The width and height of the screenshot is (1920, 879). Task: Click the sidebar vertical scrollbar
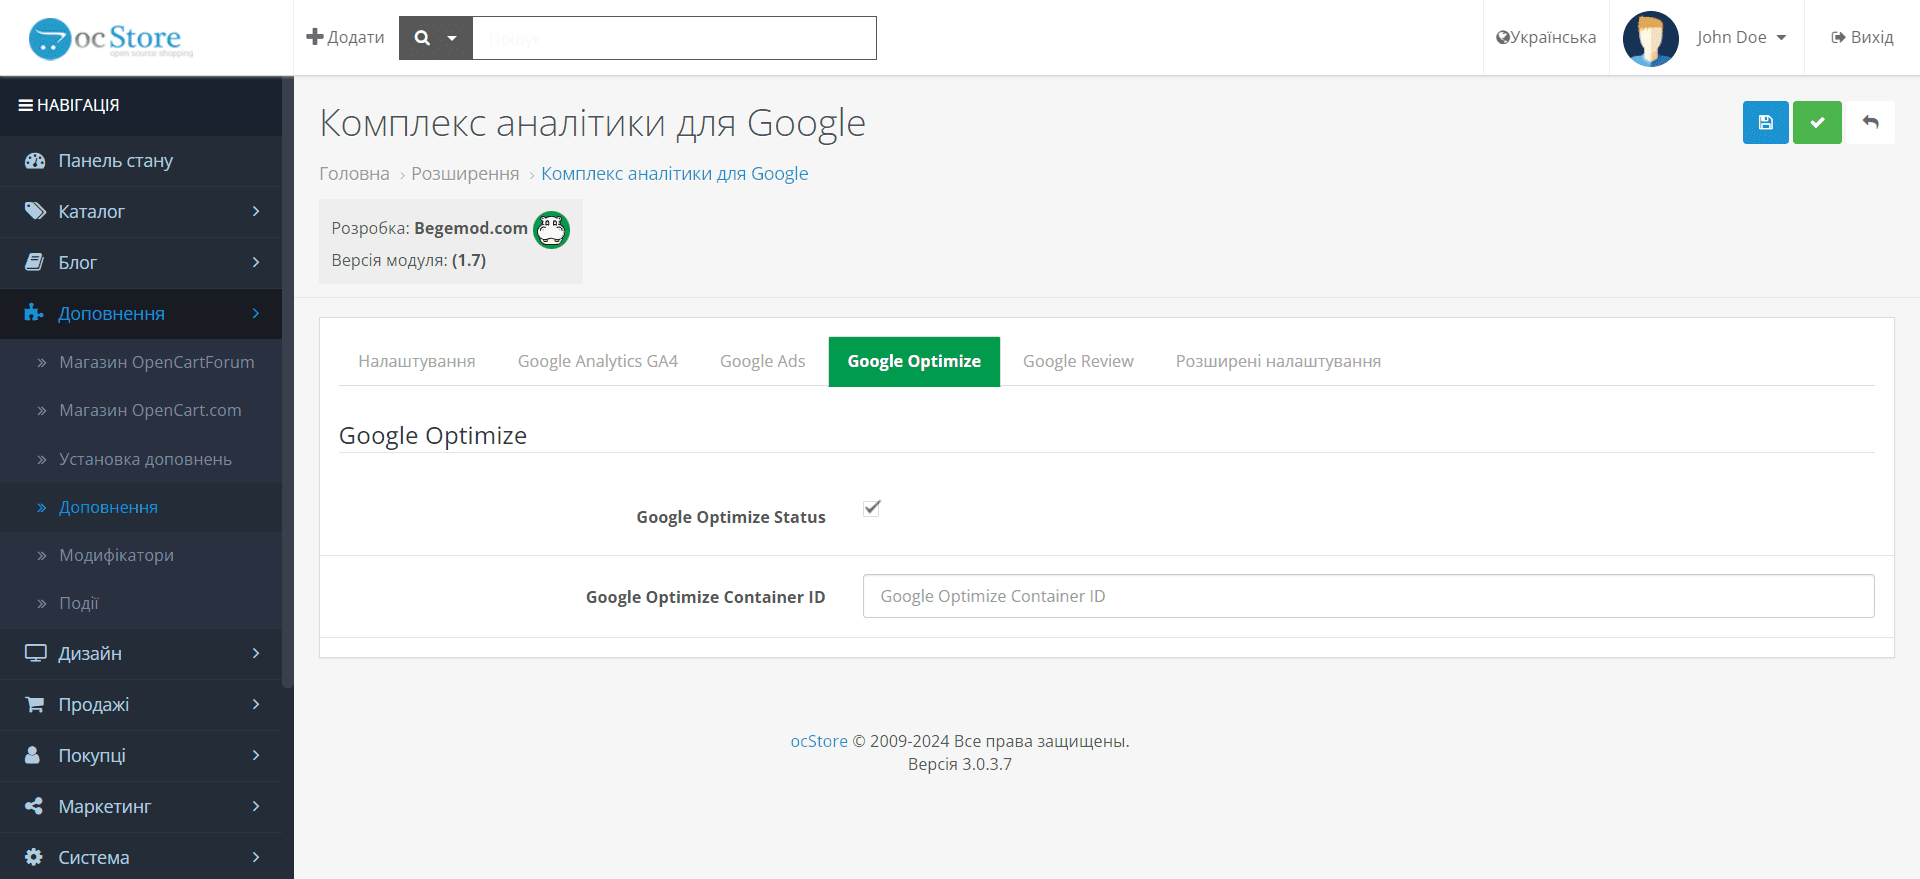(x=288, y=382)
